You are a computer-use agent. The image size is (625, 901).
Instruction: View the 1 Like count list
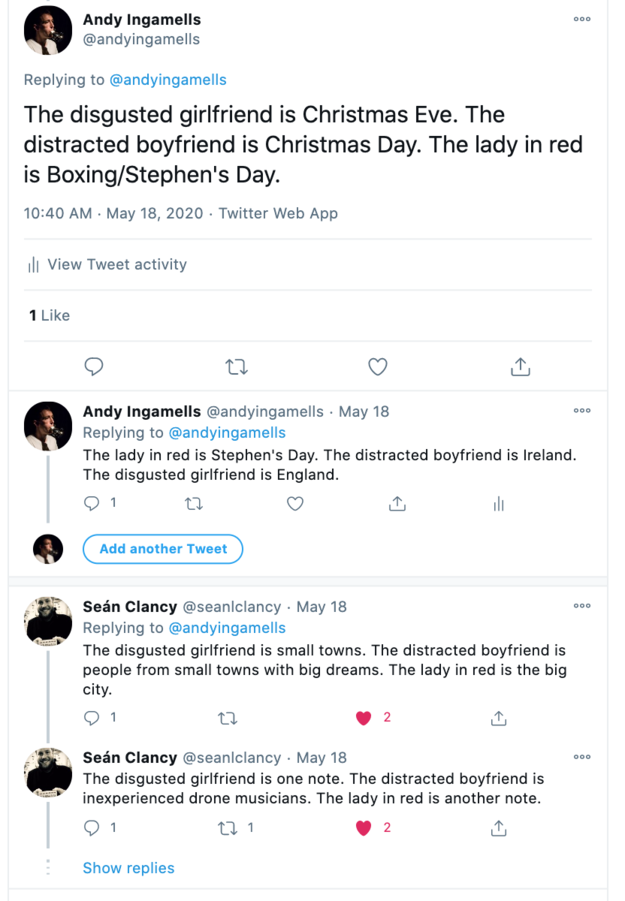pyautogui.click(x=50, y=315)
